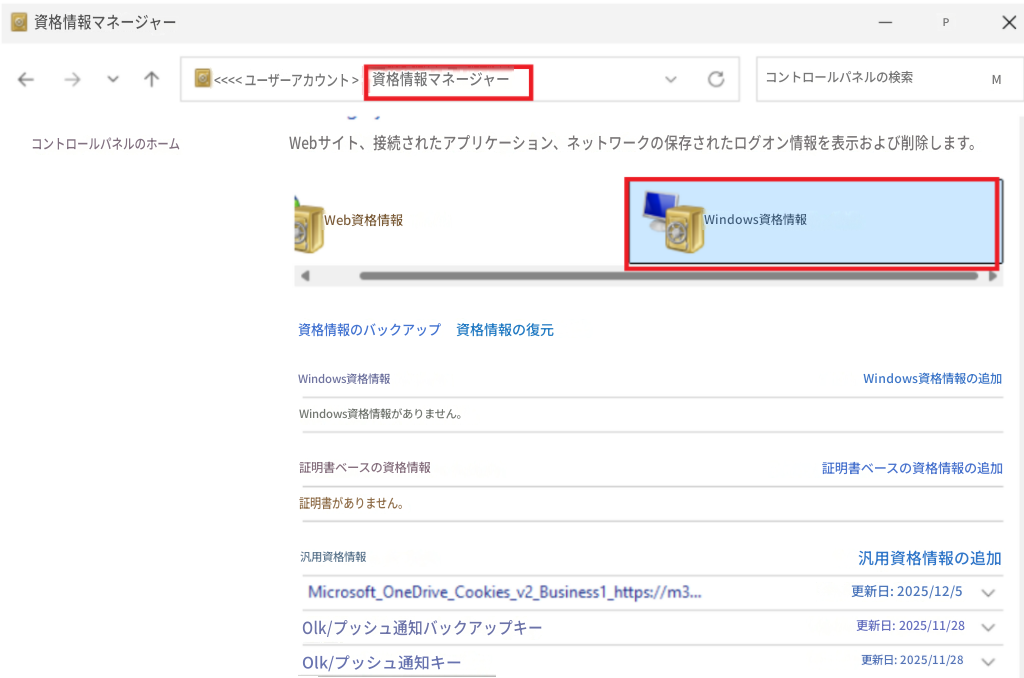Select the Web資格情報 tile
The height and width of the screenshot is (678, 1024).
(x=457, y=221)
